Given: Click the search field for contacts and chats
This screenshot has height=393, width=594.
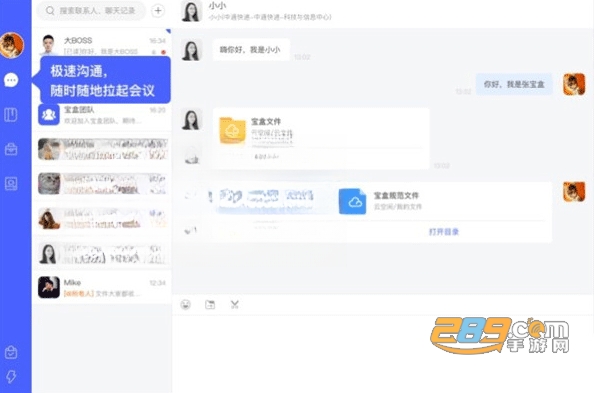Looking at the screenshot, I should [x=91, y=11].
